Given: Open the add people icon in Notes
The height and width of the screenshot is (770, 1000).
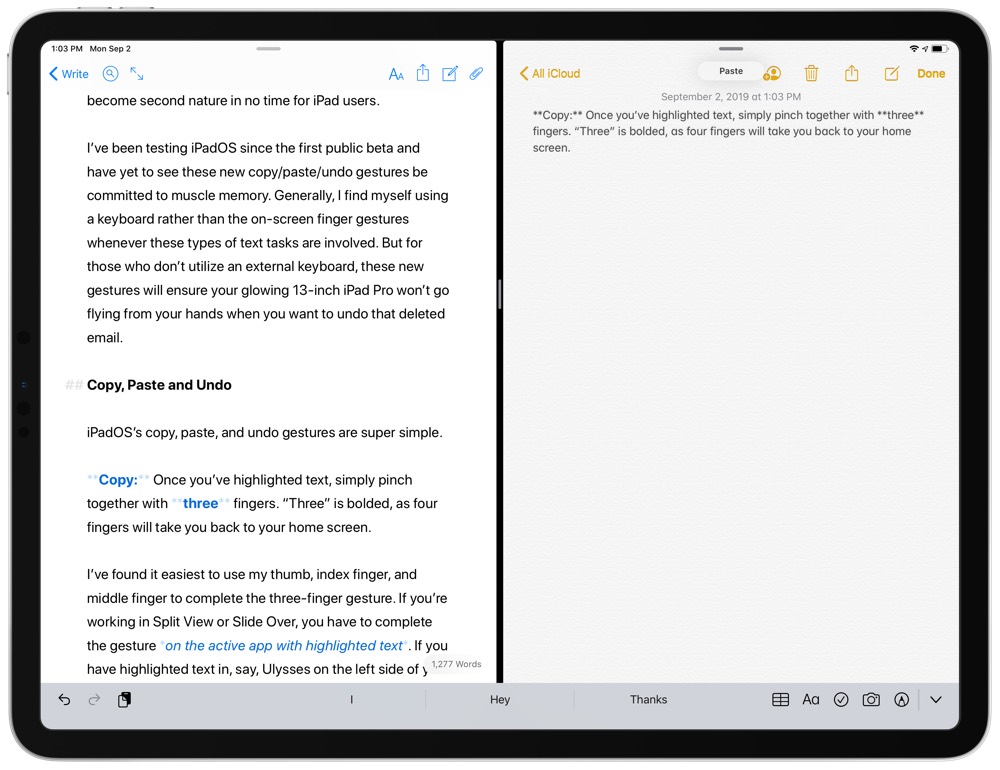Looking at the screenshot, I should pos(772,73).
